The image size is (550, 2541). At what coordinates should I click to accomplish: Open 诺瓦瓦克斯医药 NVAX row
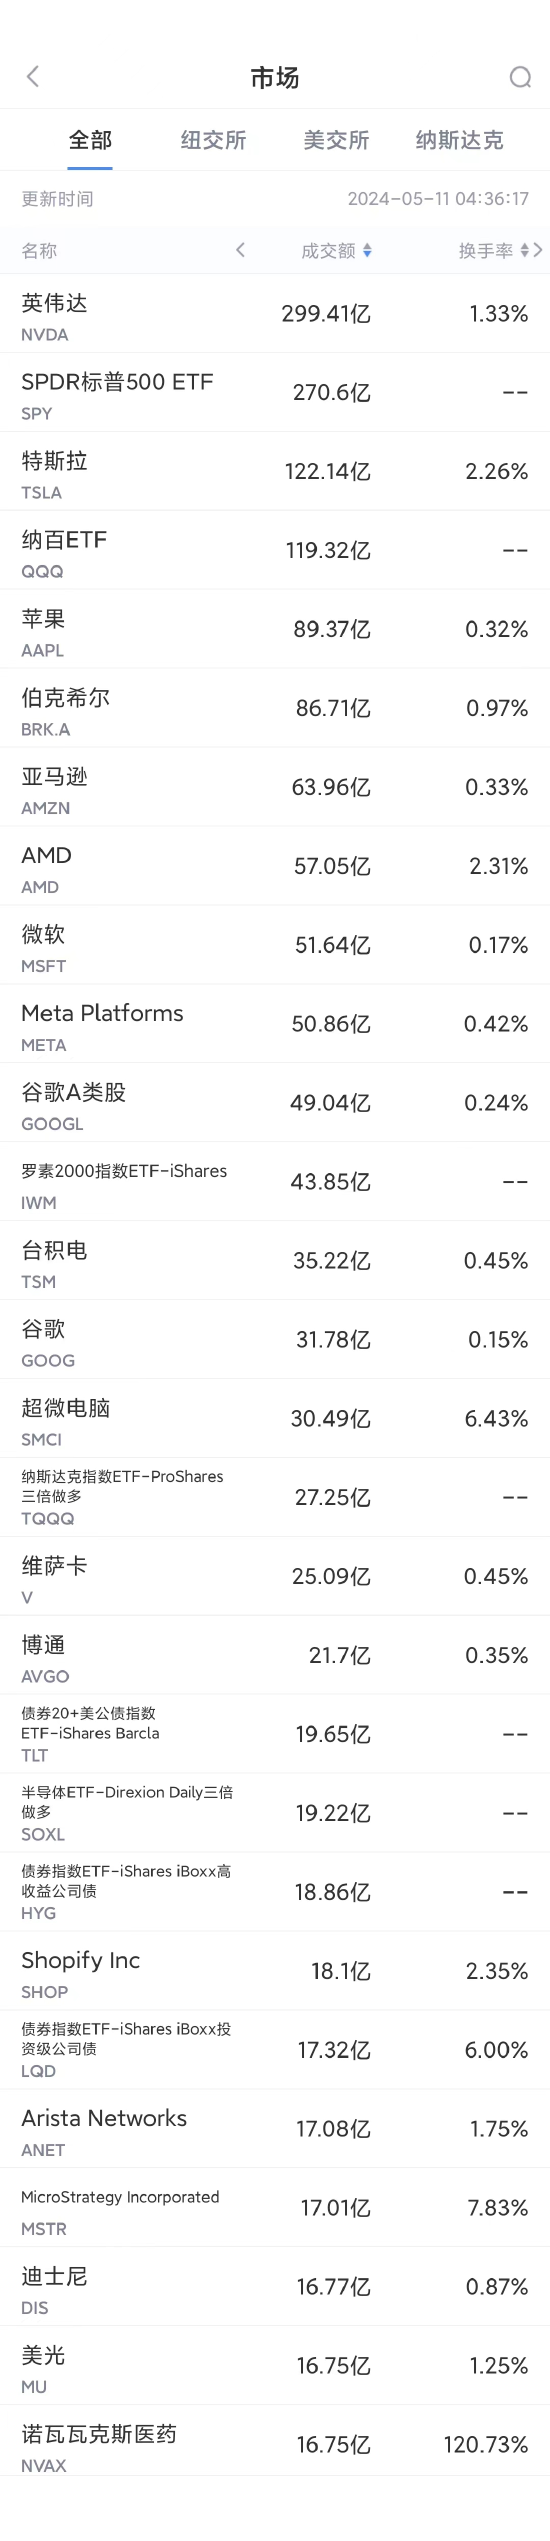pyautogui.click(x=275, y=2446)
